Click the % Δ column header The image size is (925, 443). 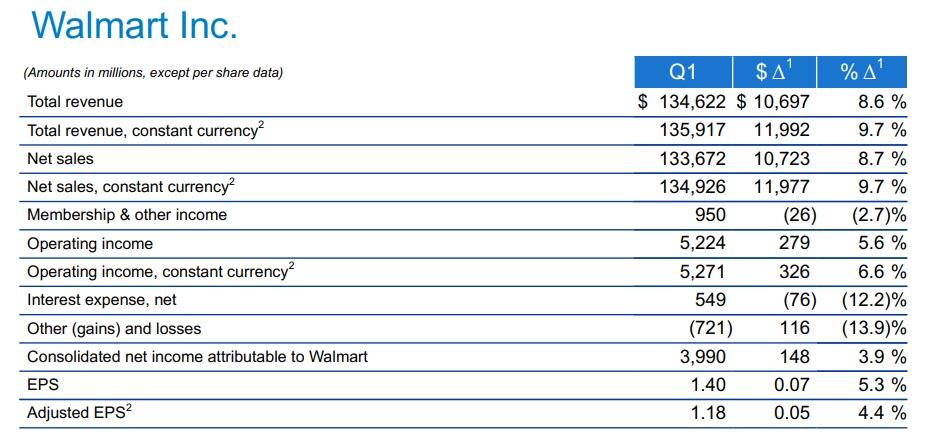click(x=861, y=72)
